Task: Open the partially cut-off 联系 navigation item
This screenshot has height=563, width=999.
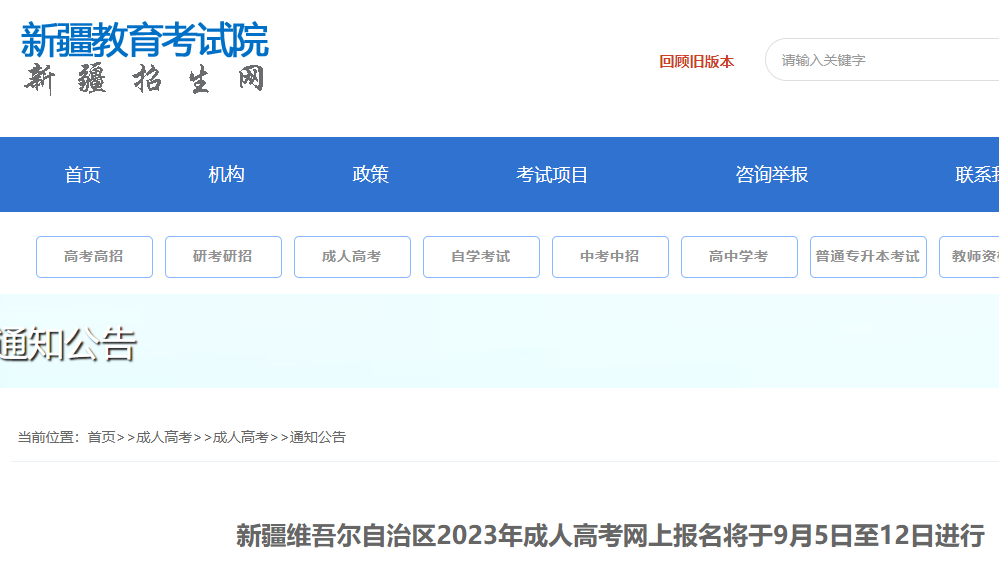Action: (x=977, y=175)
